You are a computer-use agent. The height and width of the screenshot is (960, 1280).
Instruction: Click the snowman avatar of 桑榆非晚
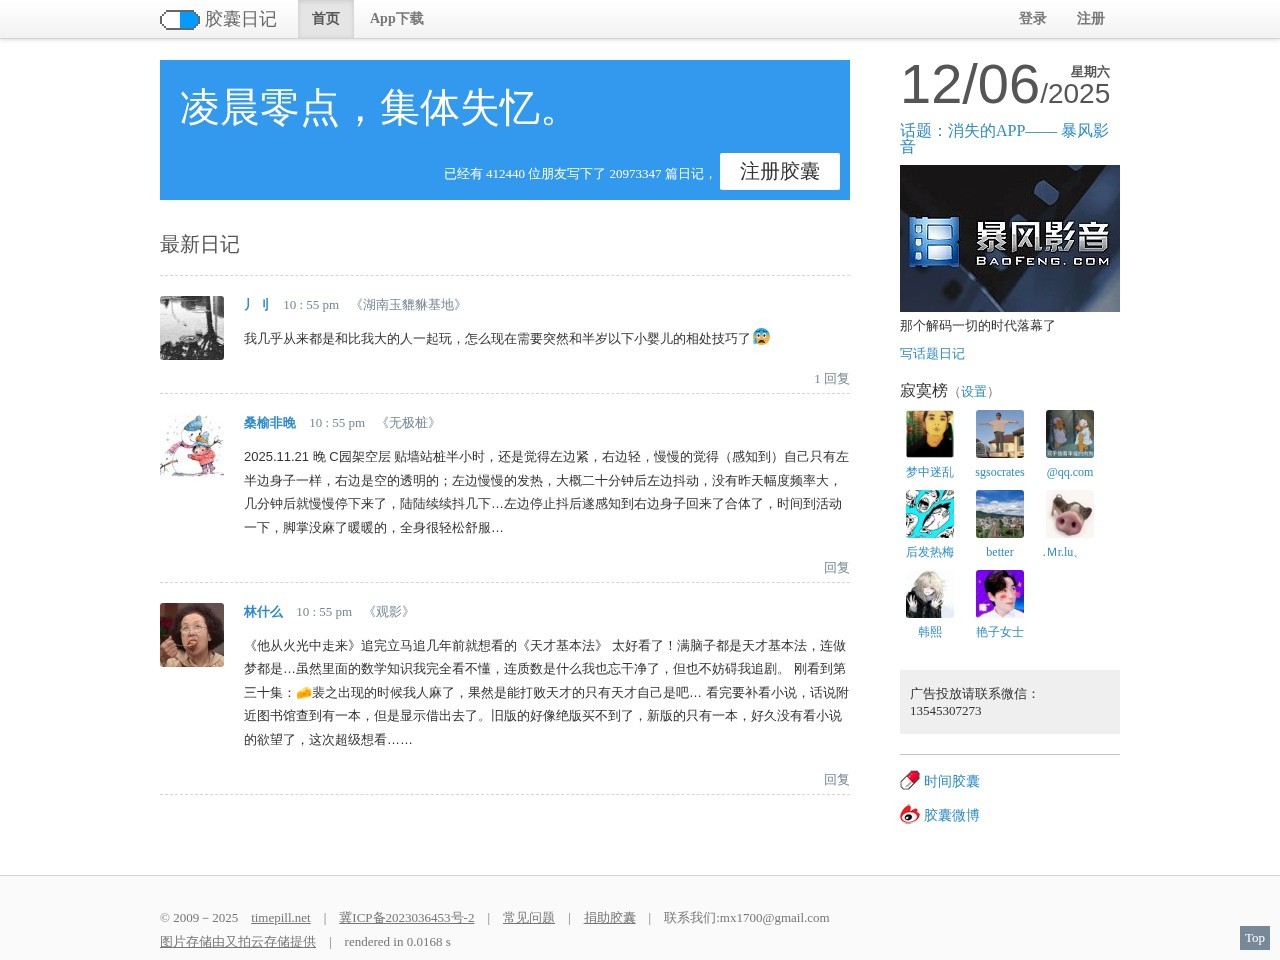[x=192, y=446]
